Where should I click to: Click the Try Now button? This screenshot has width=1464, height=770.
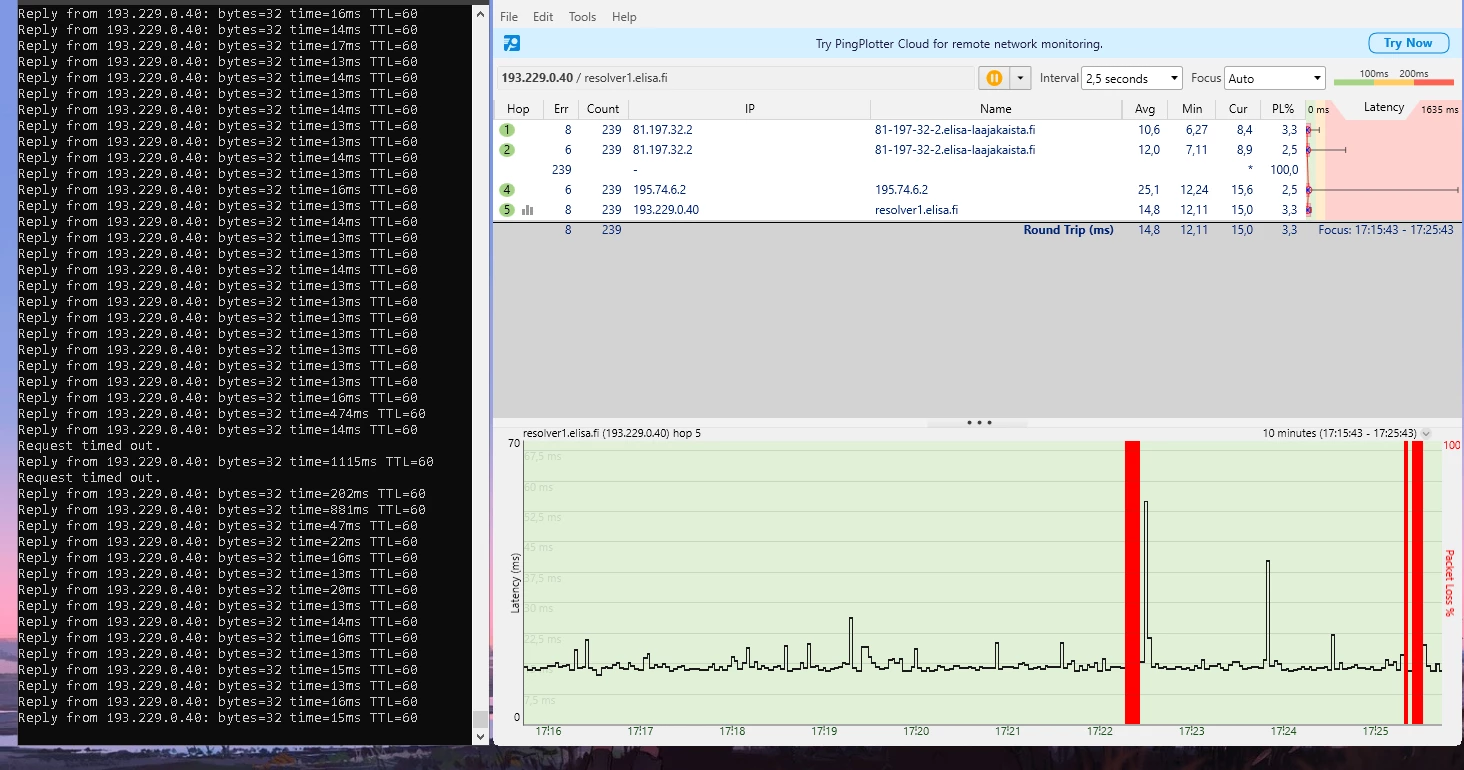tap(1408, 43)
